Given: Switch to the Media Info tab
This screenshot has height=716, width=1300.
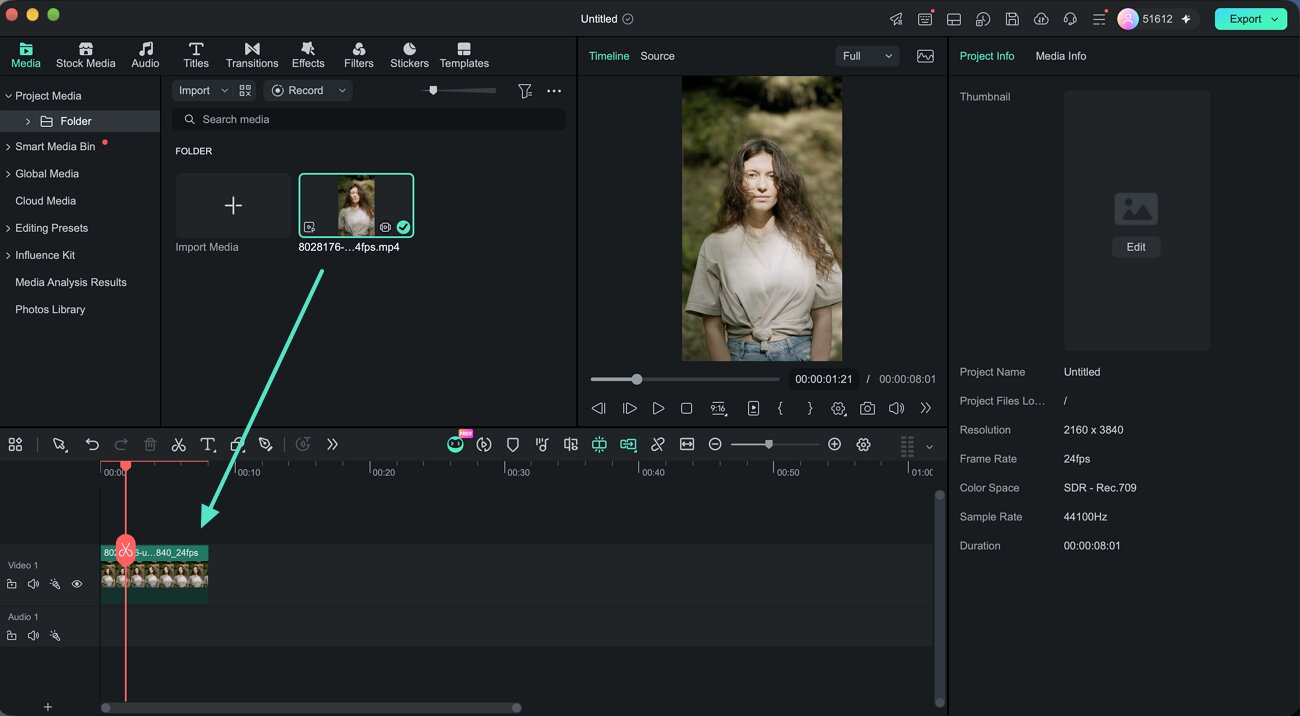Looking at the screenshot, I should click(x=1060, y=56).
